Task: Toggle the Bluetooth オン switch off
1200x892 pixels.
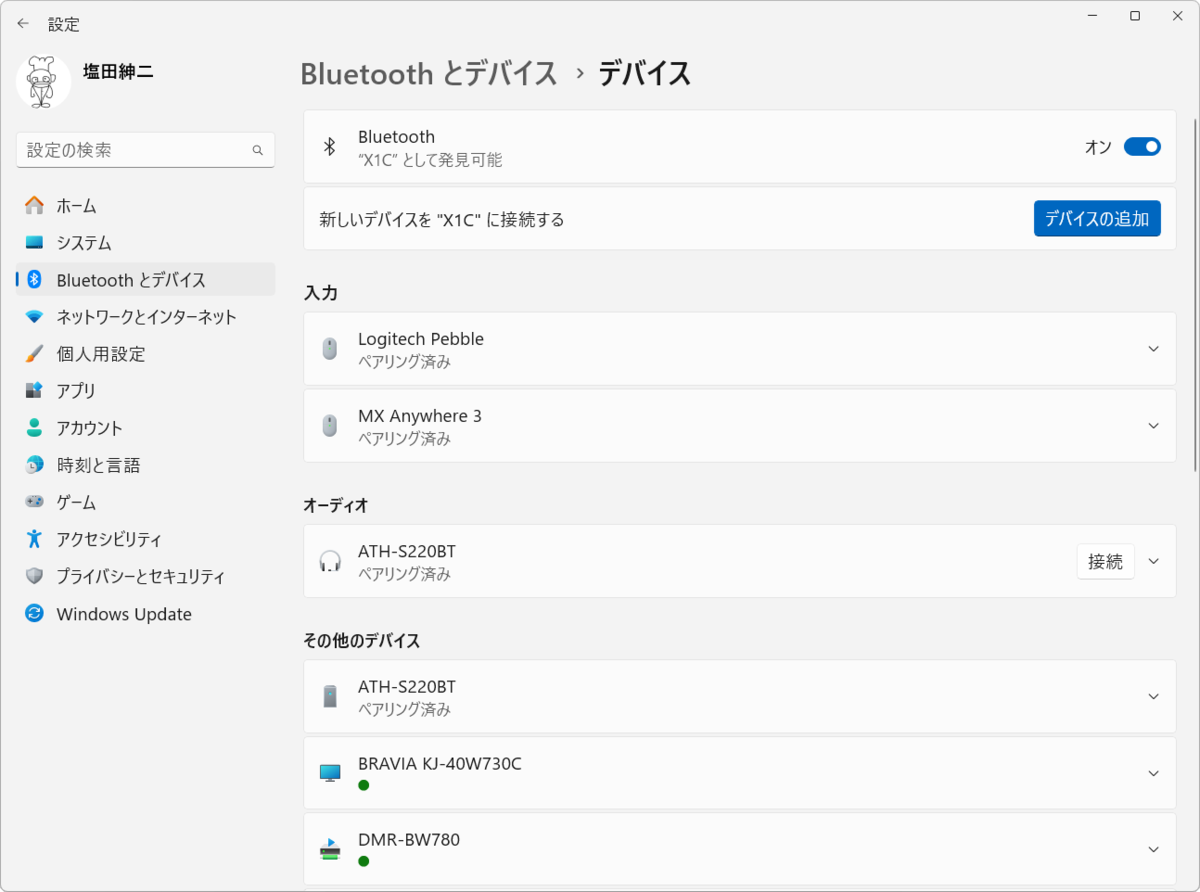Action: (x=1140, y=146)
